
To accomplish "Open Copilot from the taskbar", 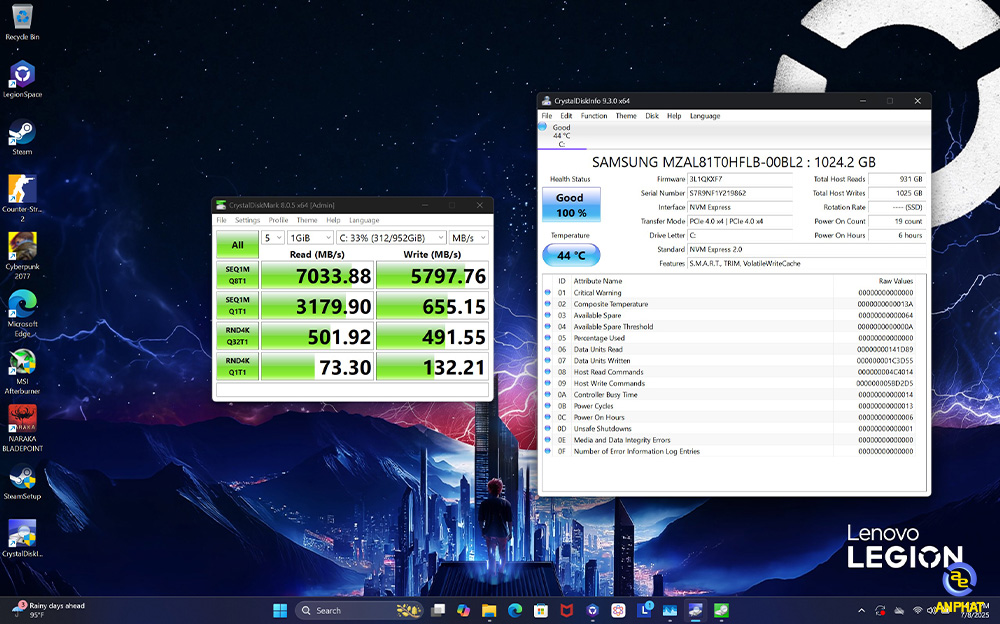I will pos(464,611).
